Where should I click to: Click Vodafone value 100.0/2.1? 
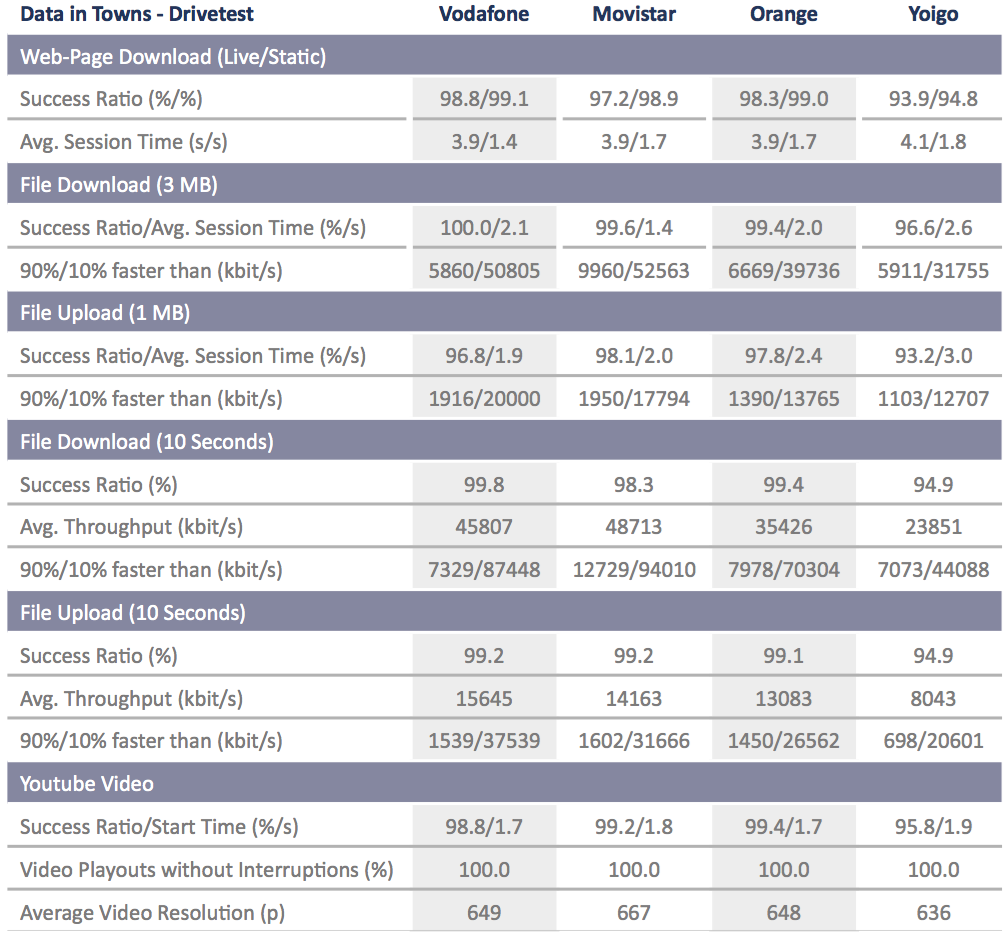[484, 228]
